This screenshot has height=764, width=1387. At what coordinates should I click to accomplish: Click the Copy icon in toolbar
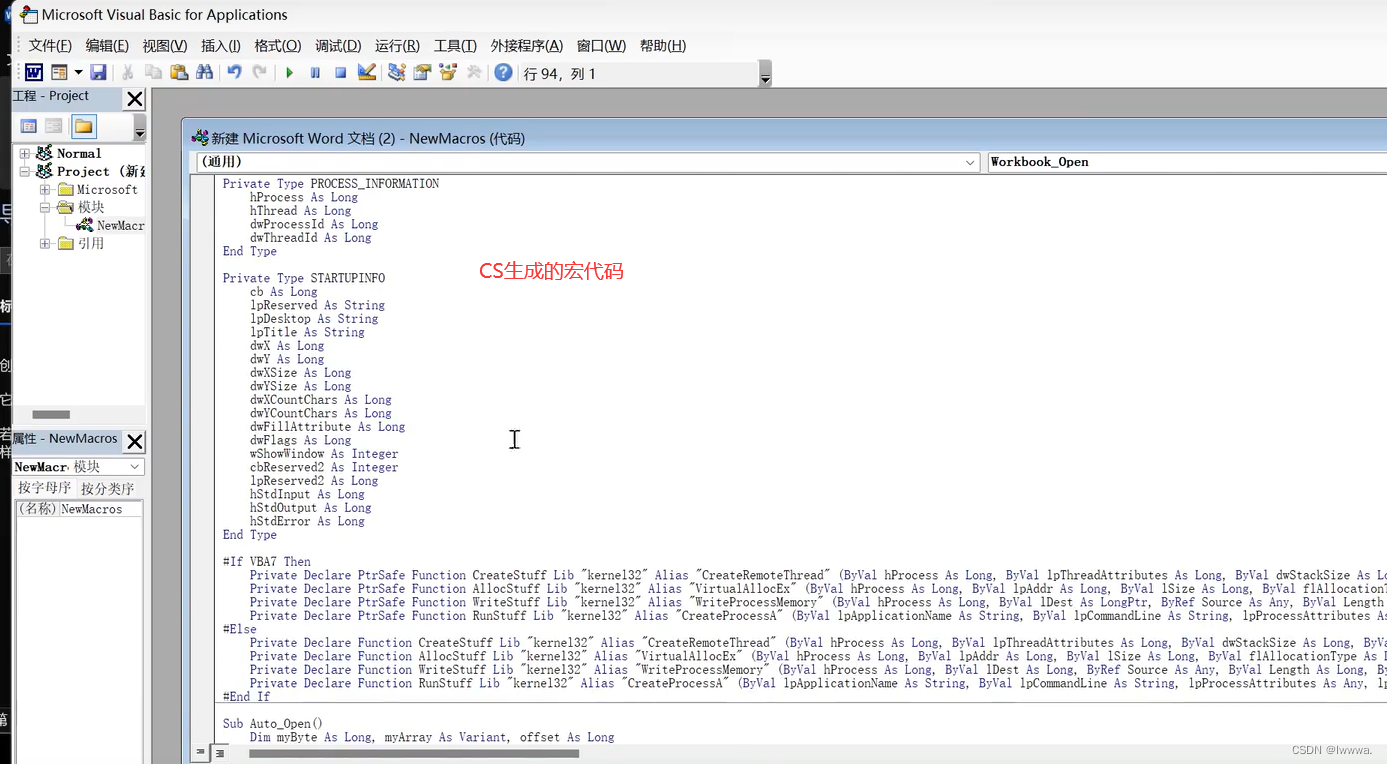coord(153,72)
